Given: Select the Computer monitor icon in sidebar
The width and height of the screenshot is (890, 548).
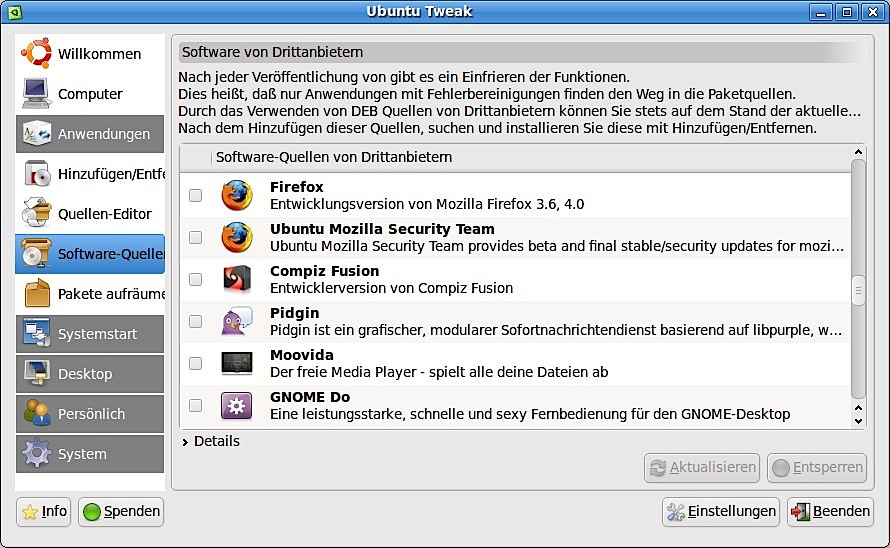Looking at the screenshot, I should [x=36, y=94].
